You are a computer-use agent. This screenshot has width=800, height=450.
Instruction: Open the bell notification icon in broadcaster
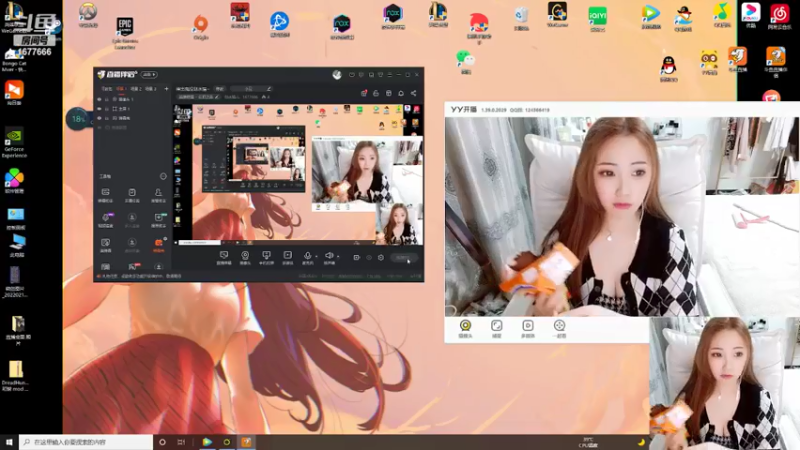[401, 93]
